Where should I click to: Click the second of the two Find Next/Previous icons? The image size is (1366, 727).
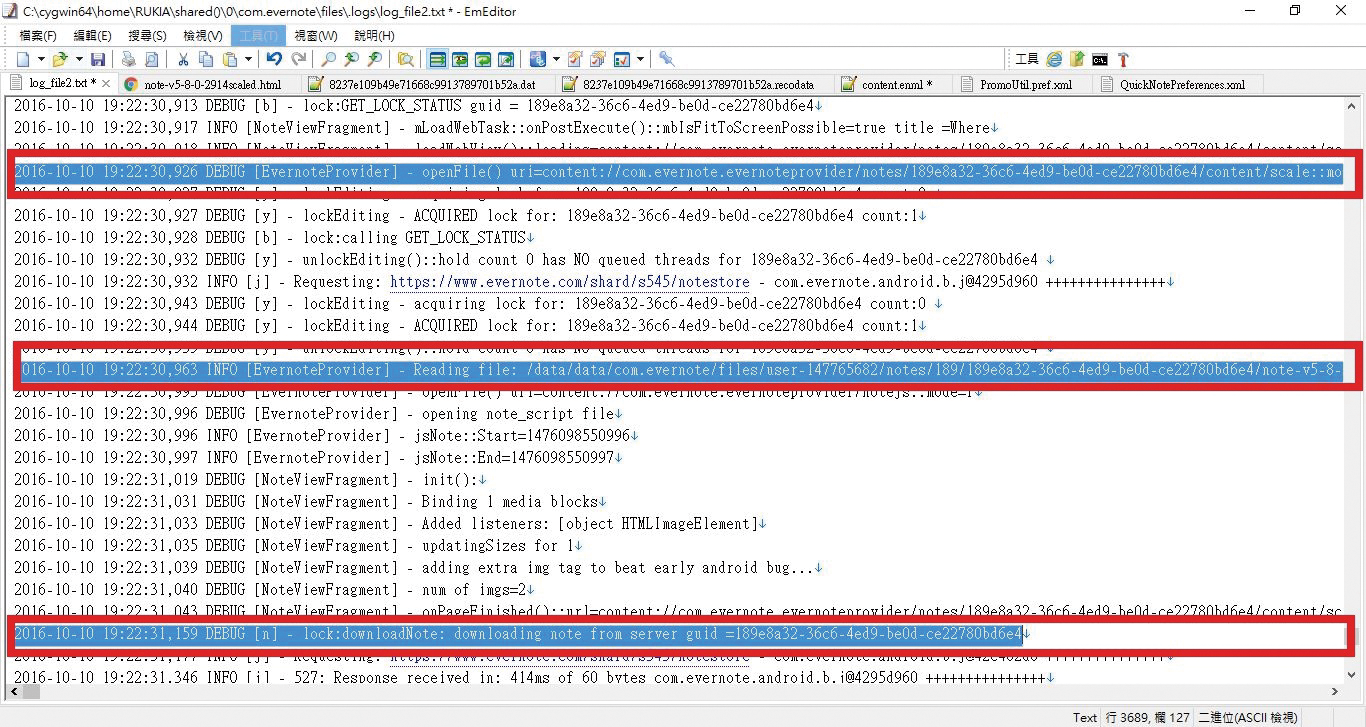tap(375, 59)
